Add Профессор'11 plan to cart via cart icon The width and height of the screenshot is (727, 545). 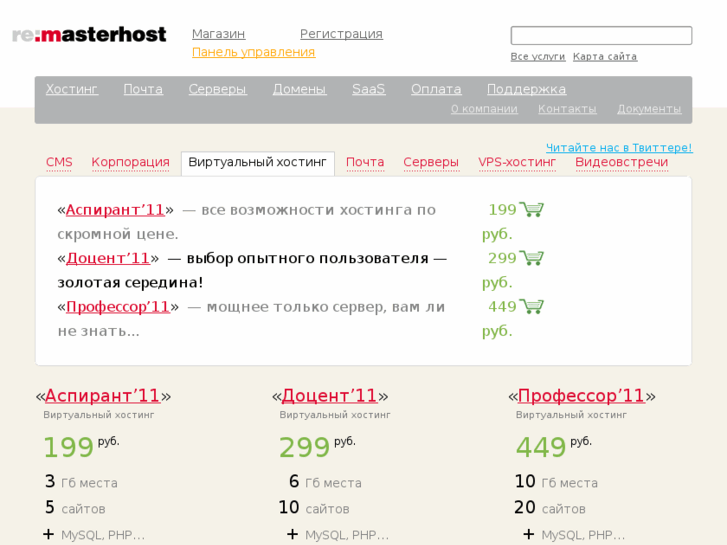(x=531, y=307)
